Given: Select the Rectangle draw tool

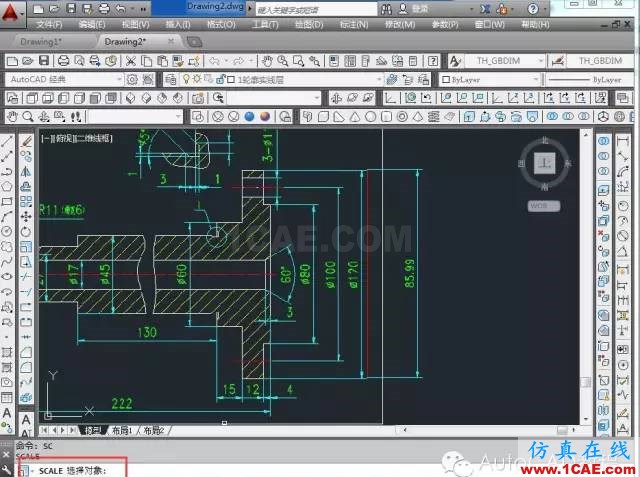Looking at the screenshot, I should click(x=7, y=202).
